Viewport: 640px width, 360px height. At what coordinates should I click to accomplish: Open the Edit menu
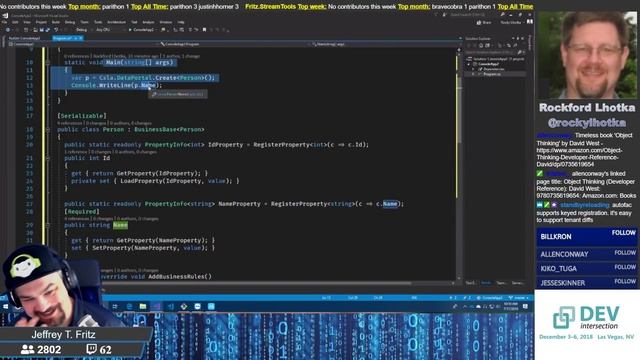click(x=15, y=22)
